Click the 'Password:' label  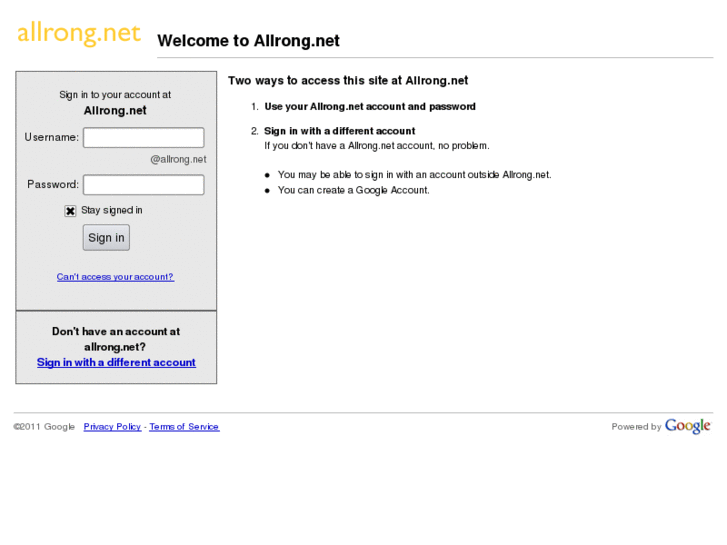[53, 185]
